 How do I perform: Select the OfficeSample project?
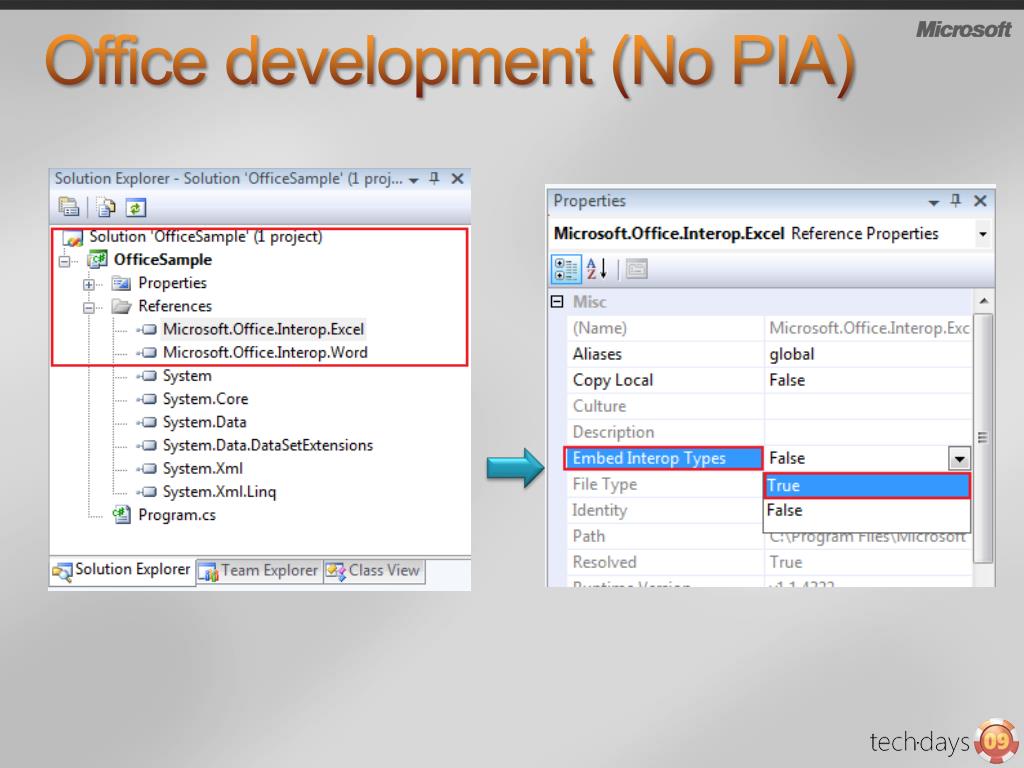coord(163,260)
